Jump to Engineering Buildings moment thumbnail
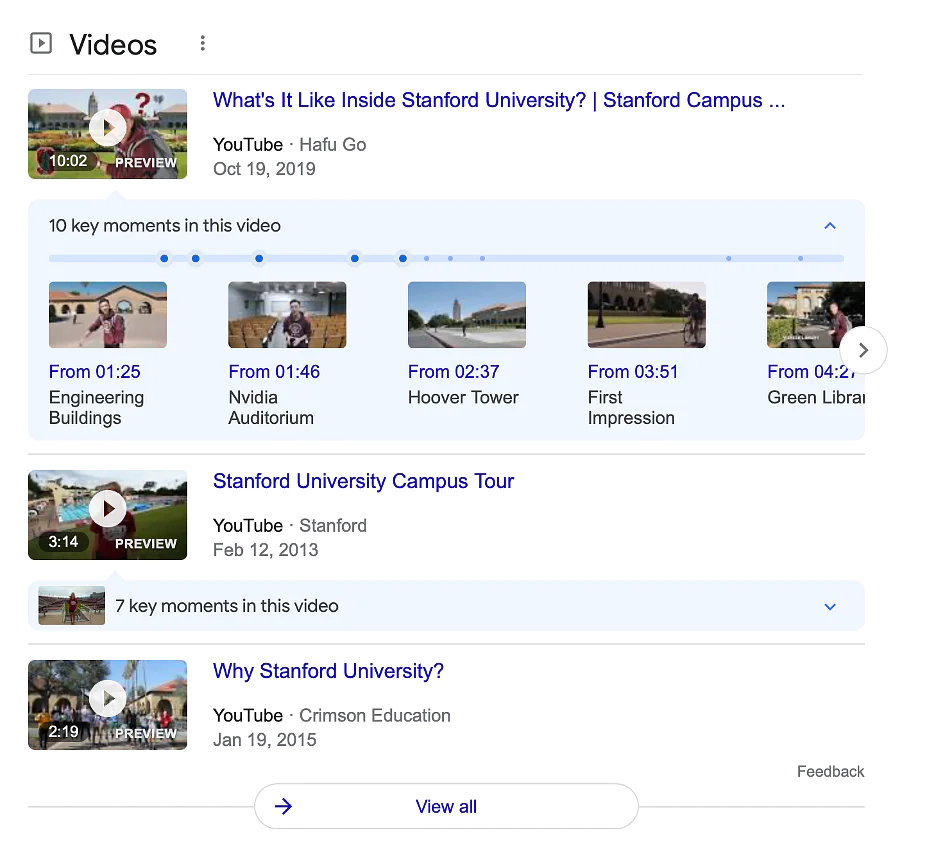 point(108,315)
